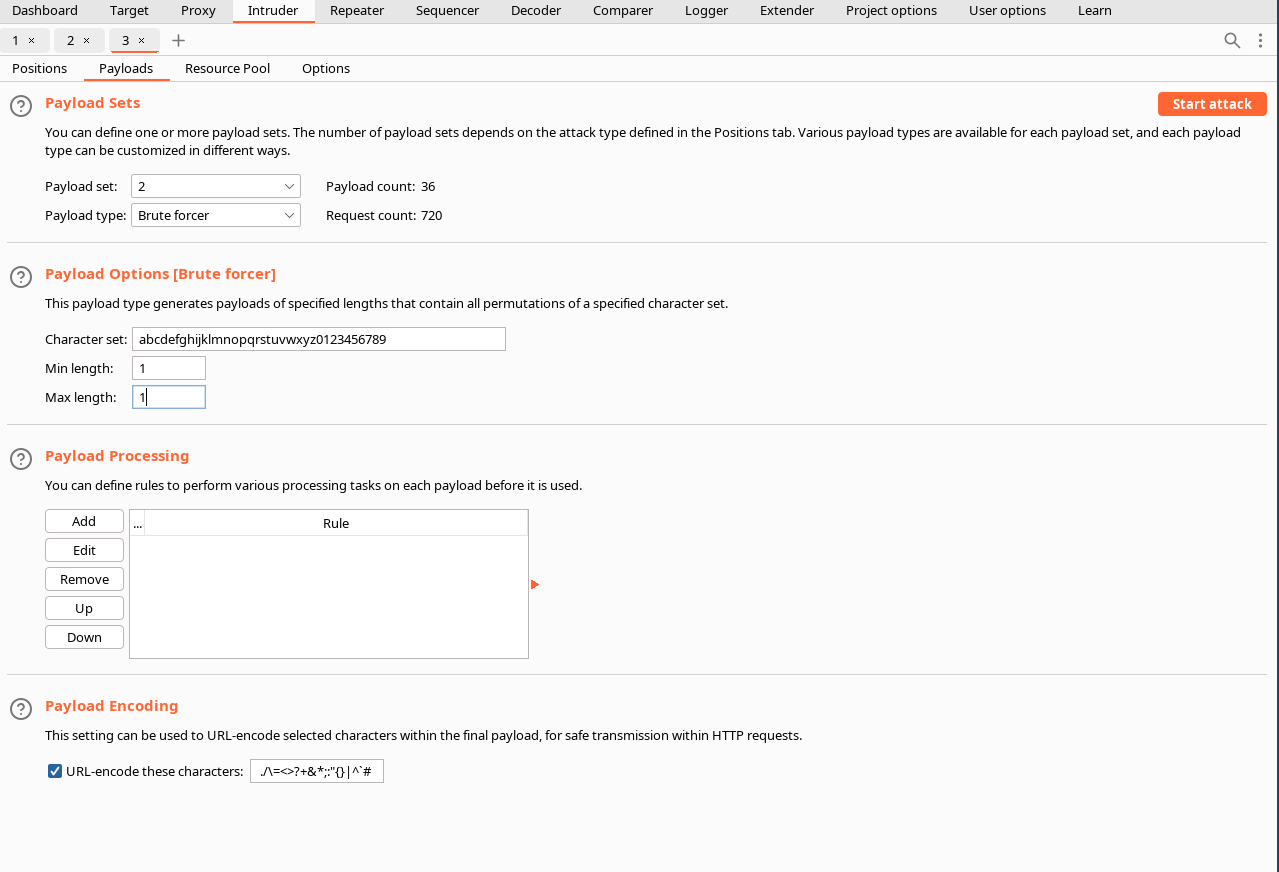1279x872 pixels.
Task: Click the 'Payload Options [Brute forcer]' heading
Action: pos(160,274)
